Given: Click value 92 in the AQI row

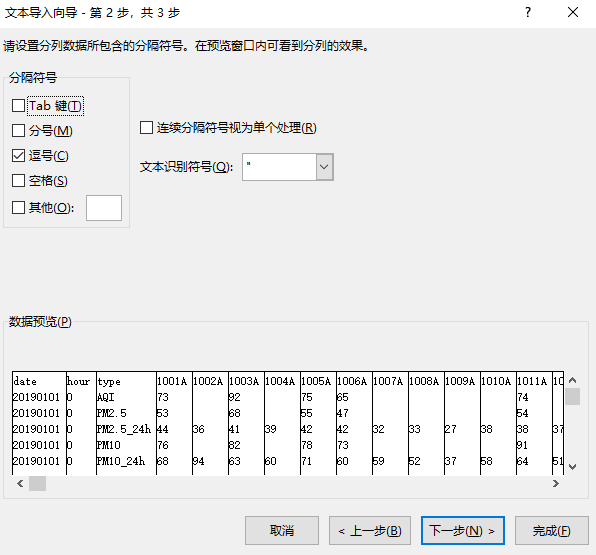Looking at the screenshot, I should [235, 397].
